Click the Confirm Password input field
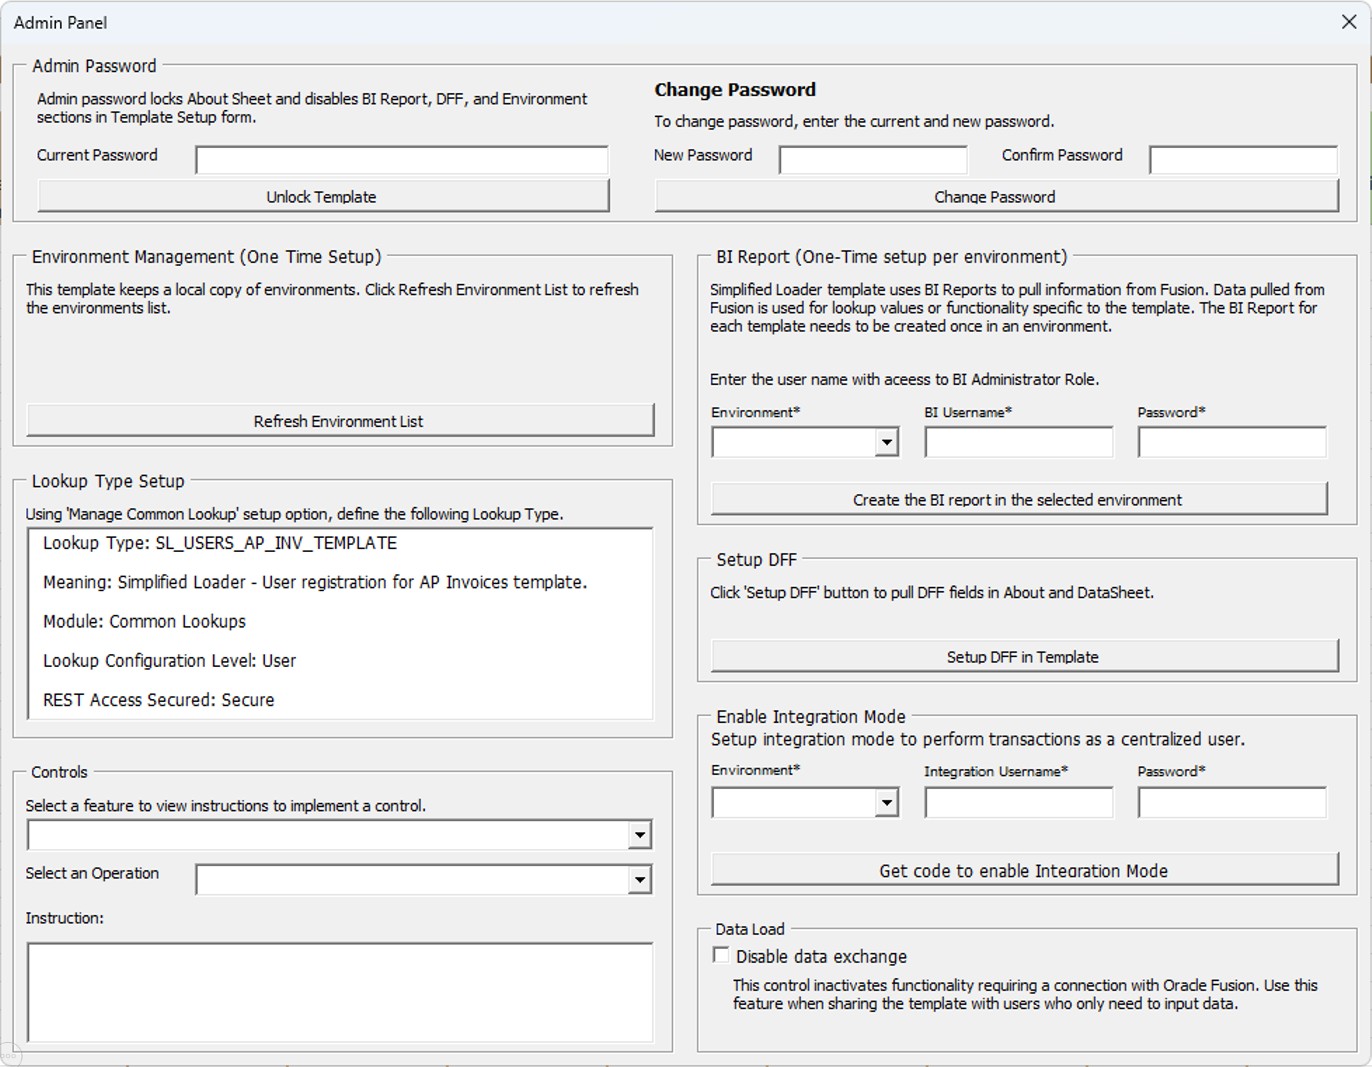 [x=1243, y=158]
